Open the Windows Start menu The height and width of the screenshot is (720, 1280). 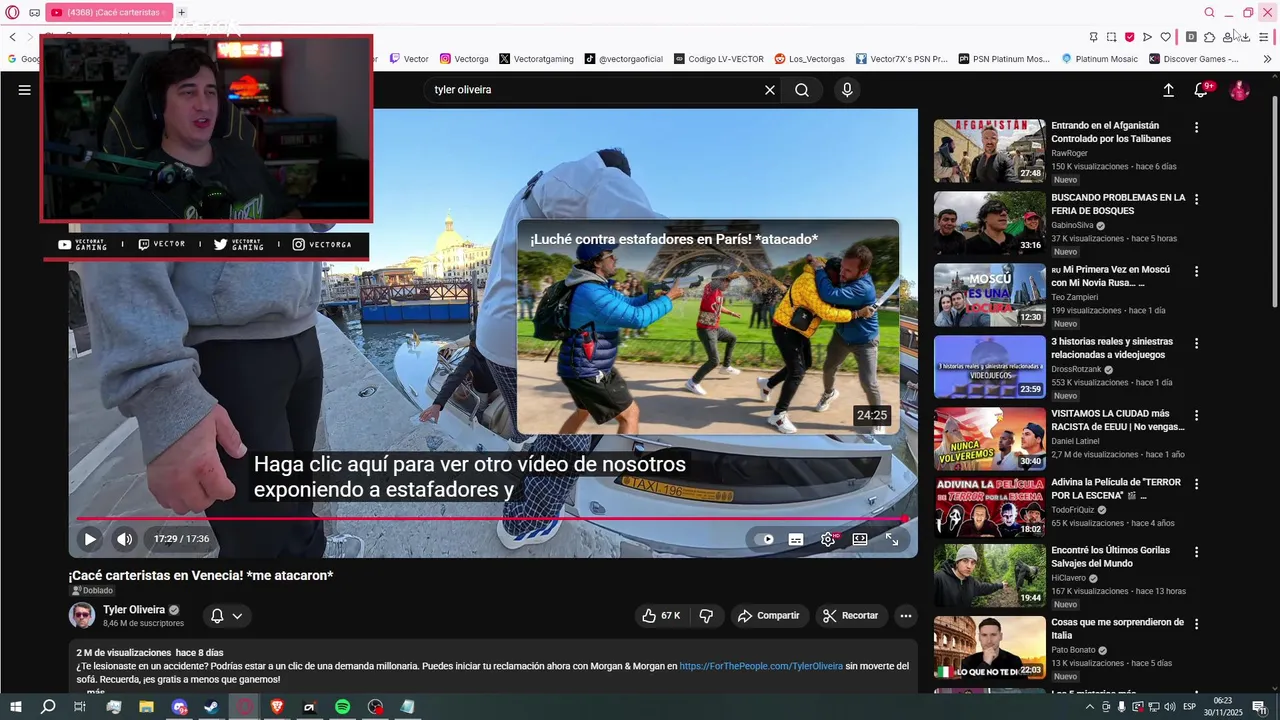[x=16, y=707]
